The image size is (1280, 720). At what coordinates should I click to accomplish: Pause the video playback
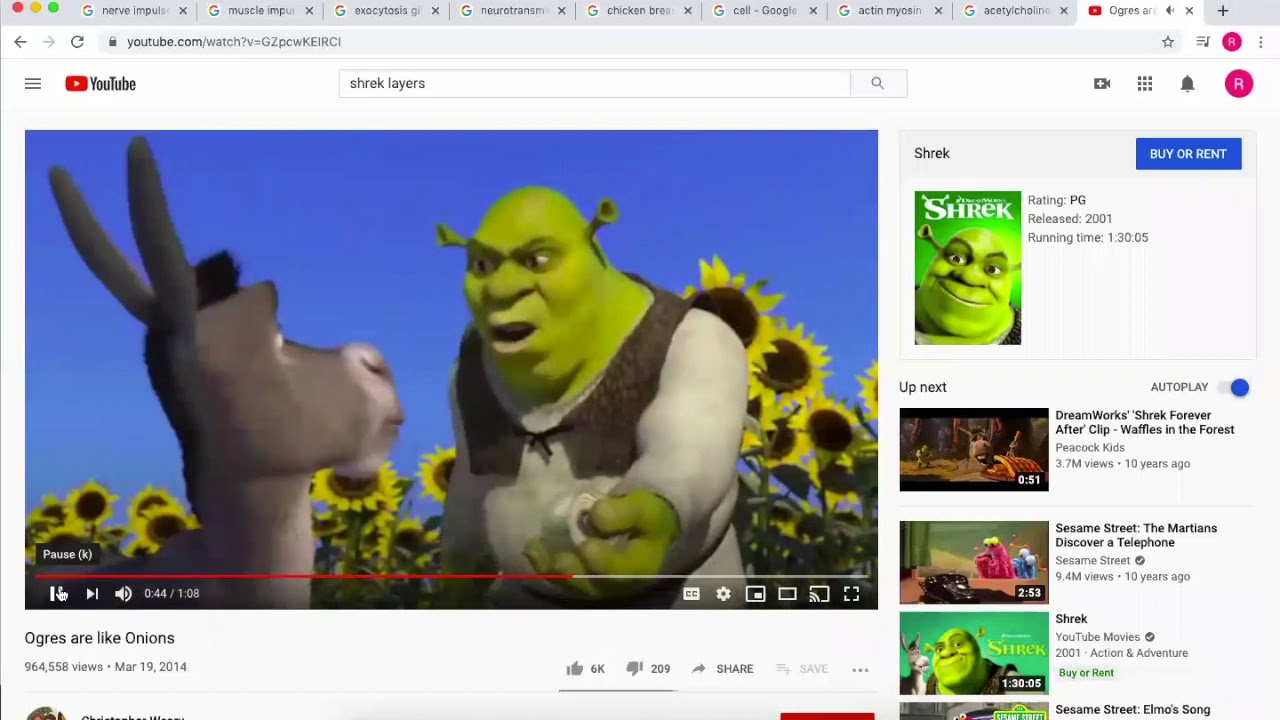pyautogui.click(x=58, y=593)
